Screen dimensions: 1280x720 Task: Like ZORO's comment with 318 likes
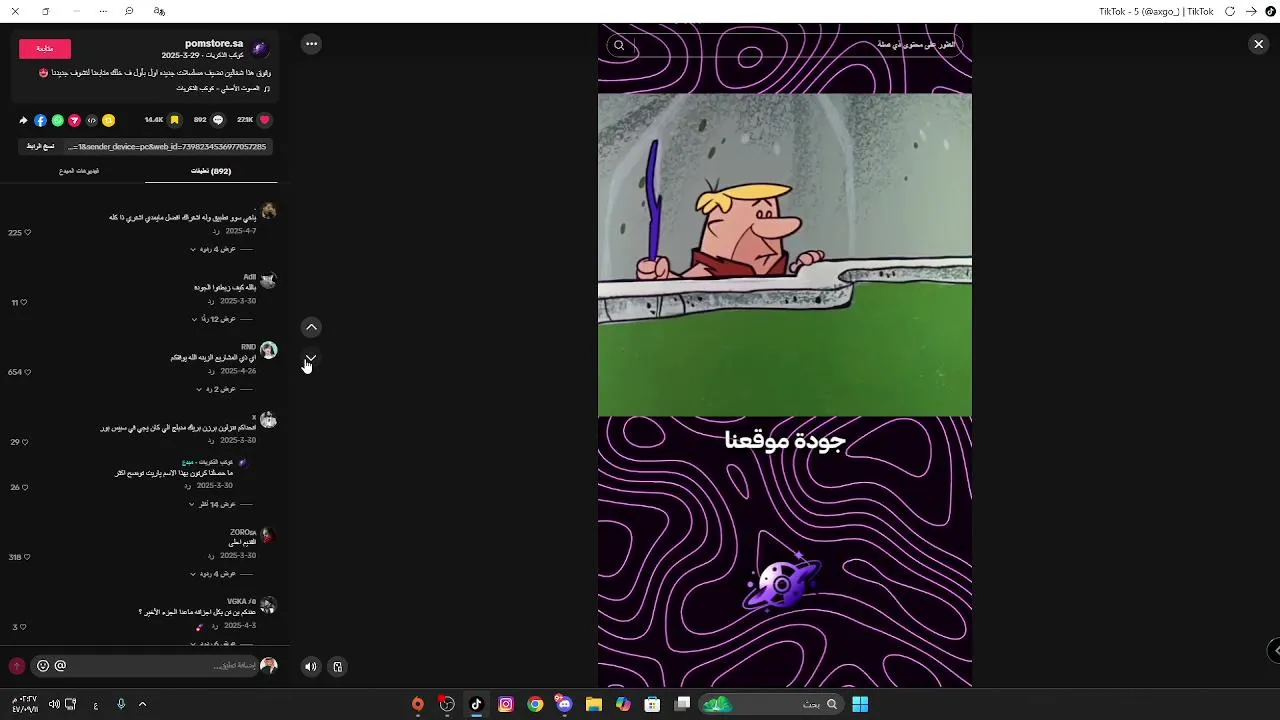(x=27, y=557)
